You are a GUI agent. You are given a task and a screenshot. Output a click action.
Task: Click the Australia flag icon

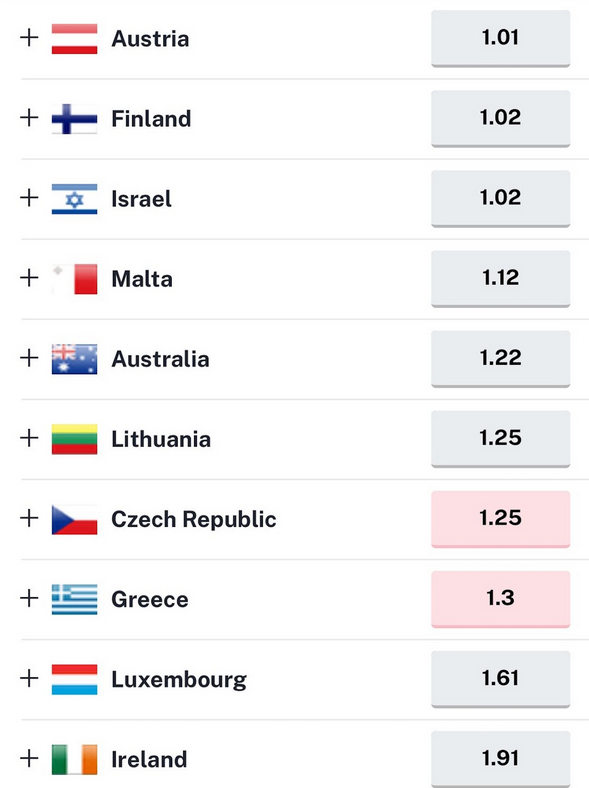74,359
